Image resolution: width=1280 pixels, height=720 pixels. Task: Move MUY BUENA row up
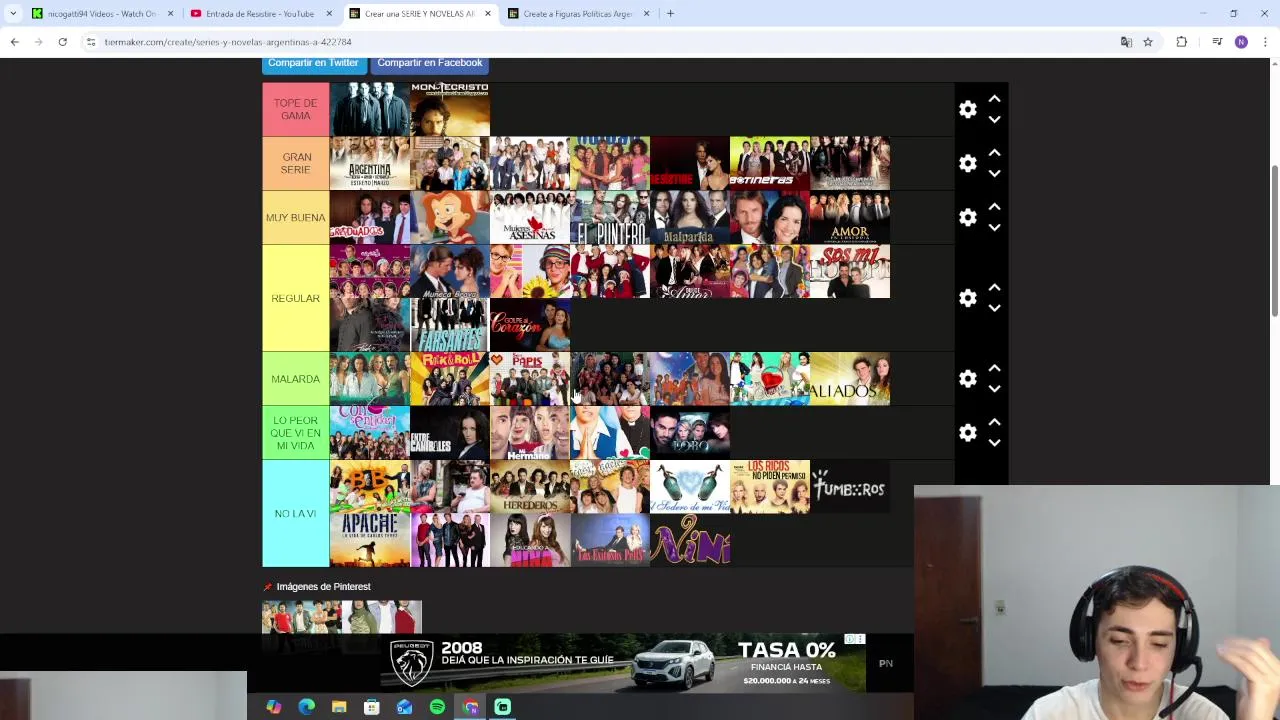[x=994, y=207]
